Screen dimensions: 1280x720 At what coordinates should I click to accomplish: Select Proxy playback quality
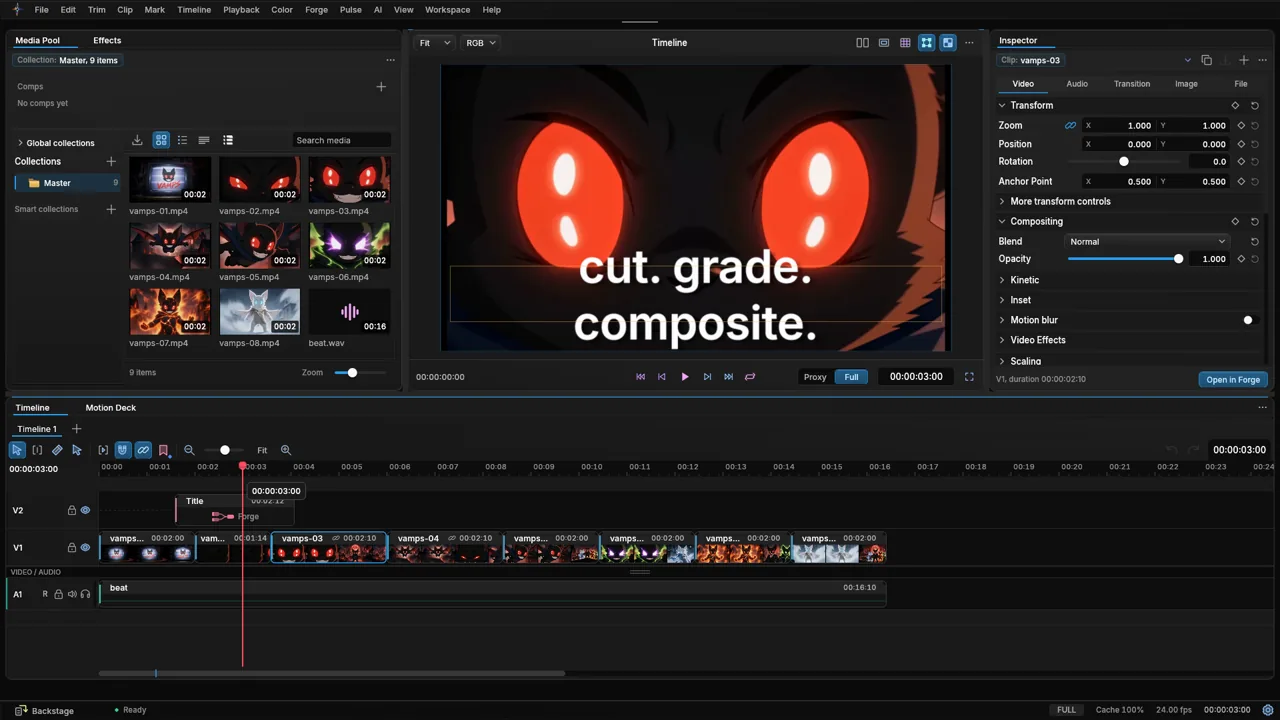[x=815, y=377]
